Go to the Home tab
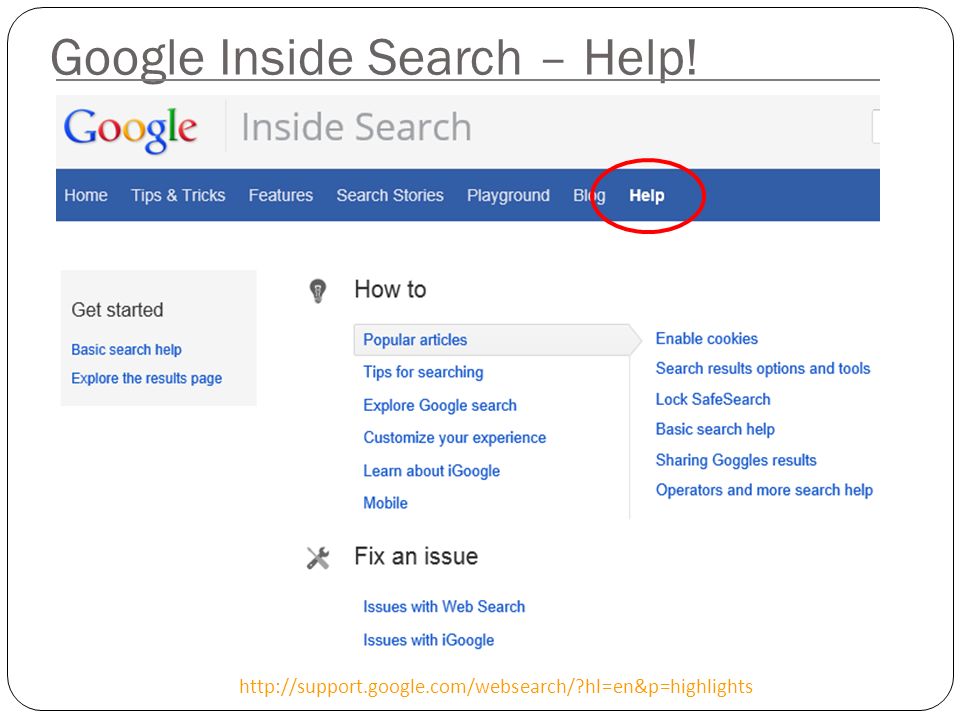 pos(86,195)
